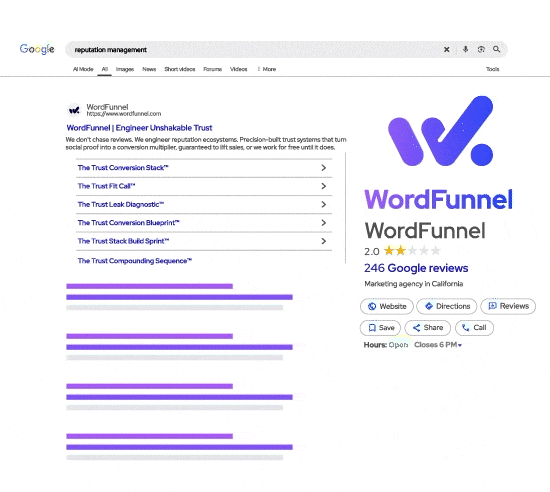Click the WordFunnel favicon in the result

coord(74,110)
